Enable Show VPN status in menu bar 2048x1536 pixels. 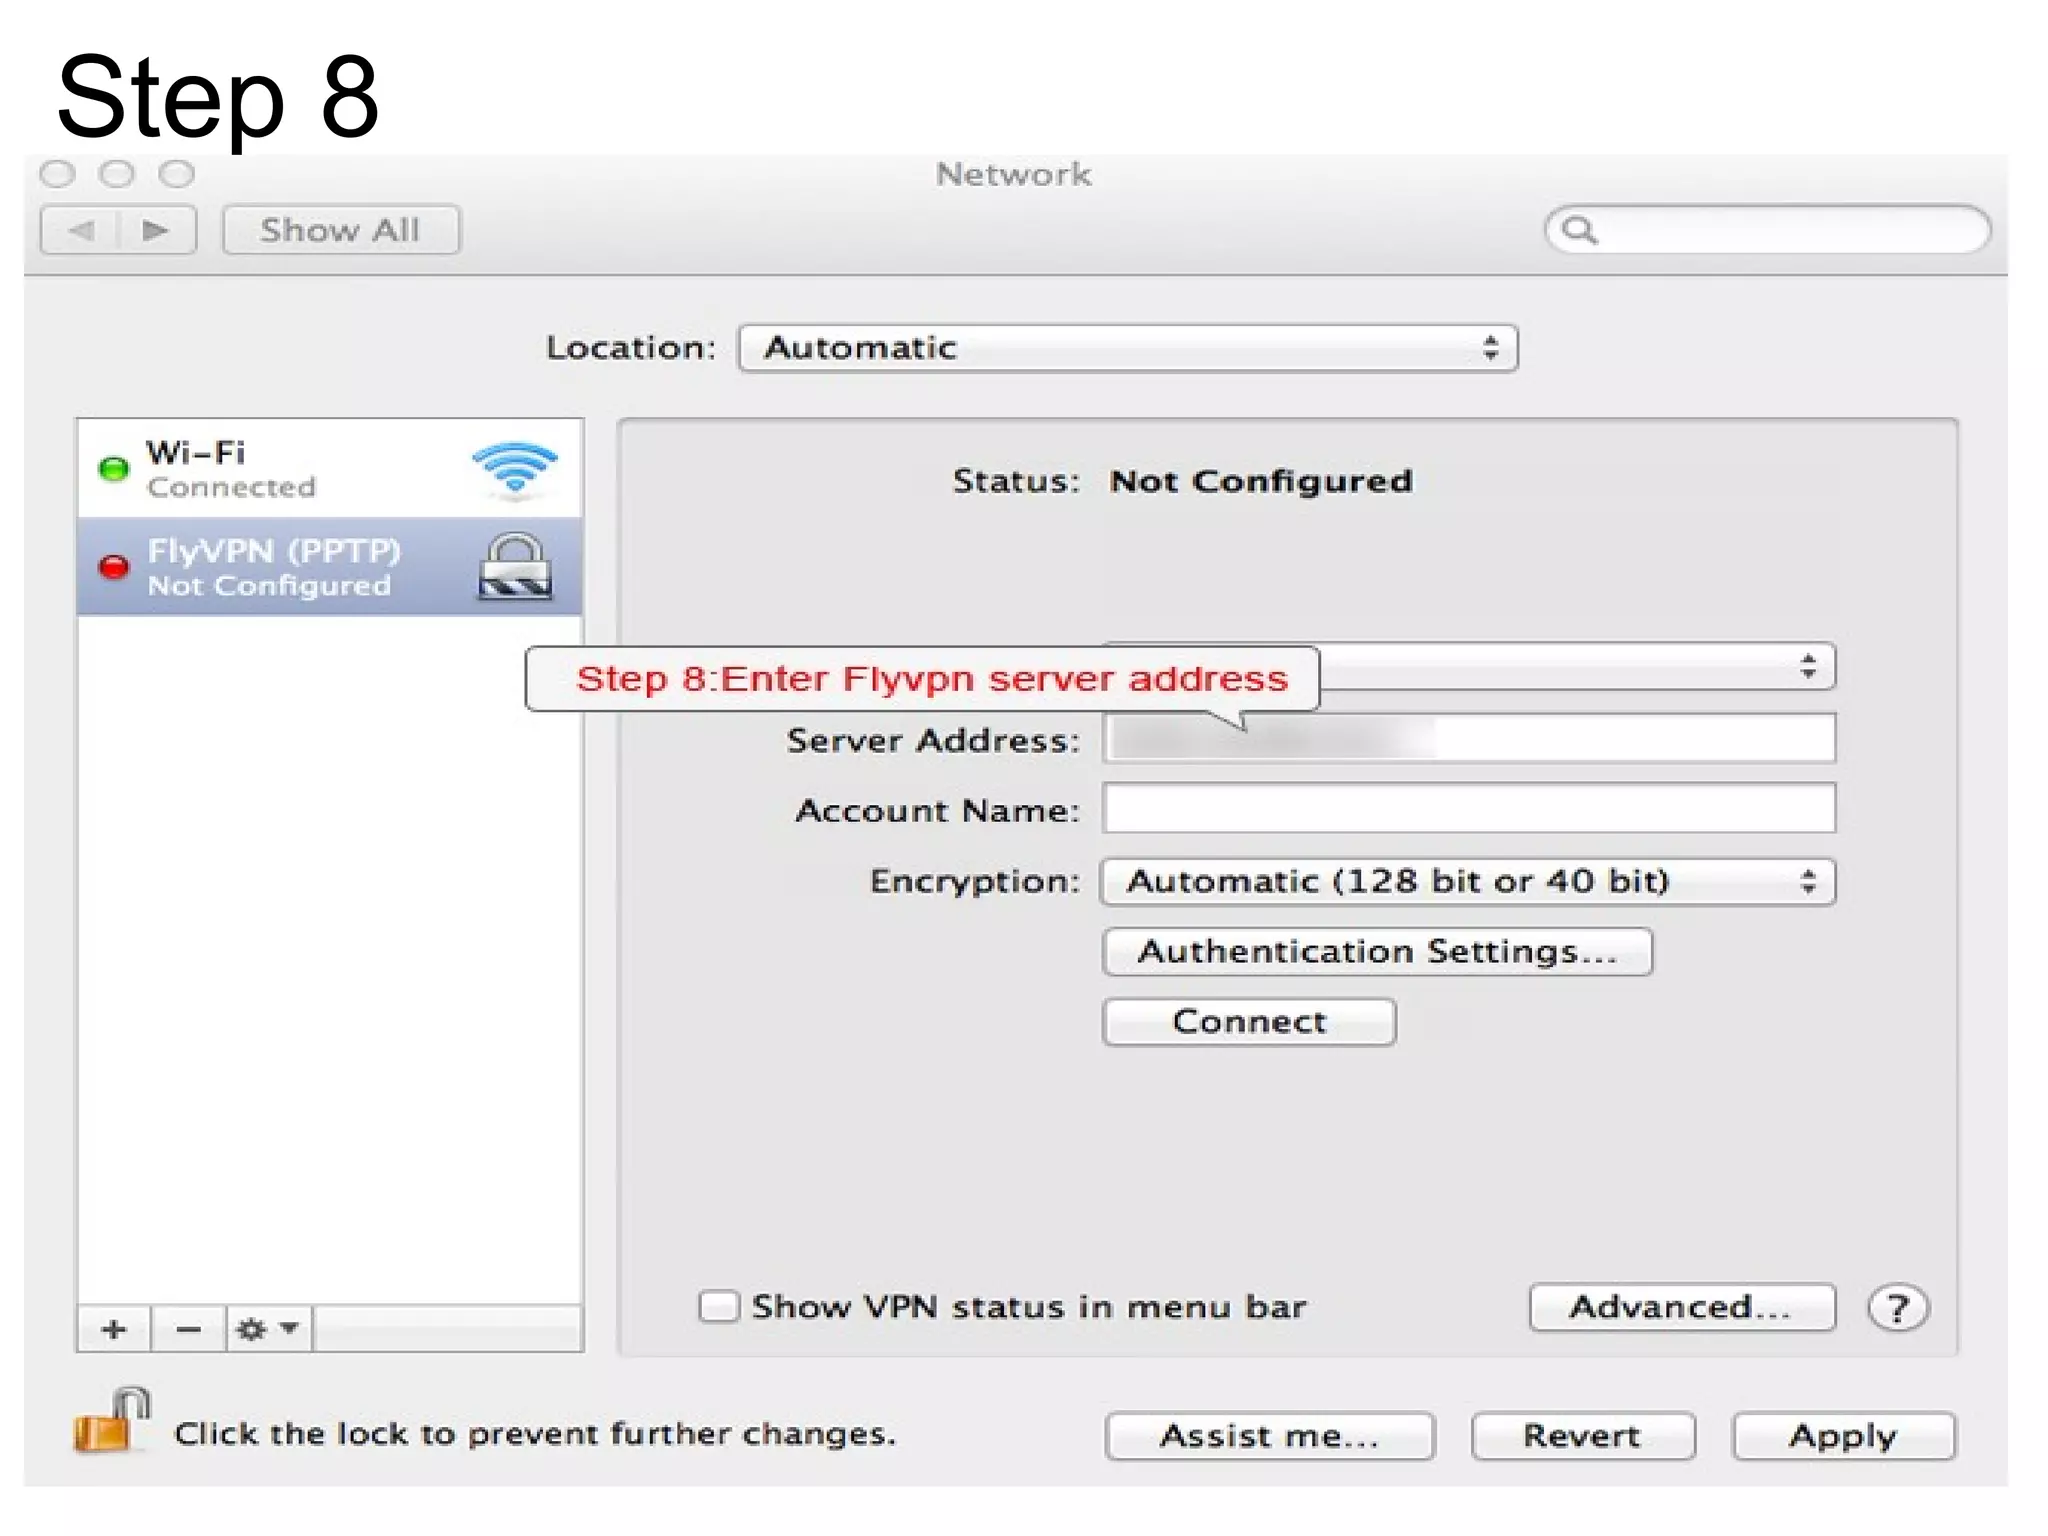coord(719,1306)
